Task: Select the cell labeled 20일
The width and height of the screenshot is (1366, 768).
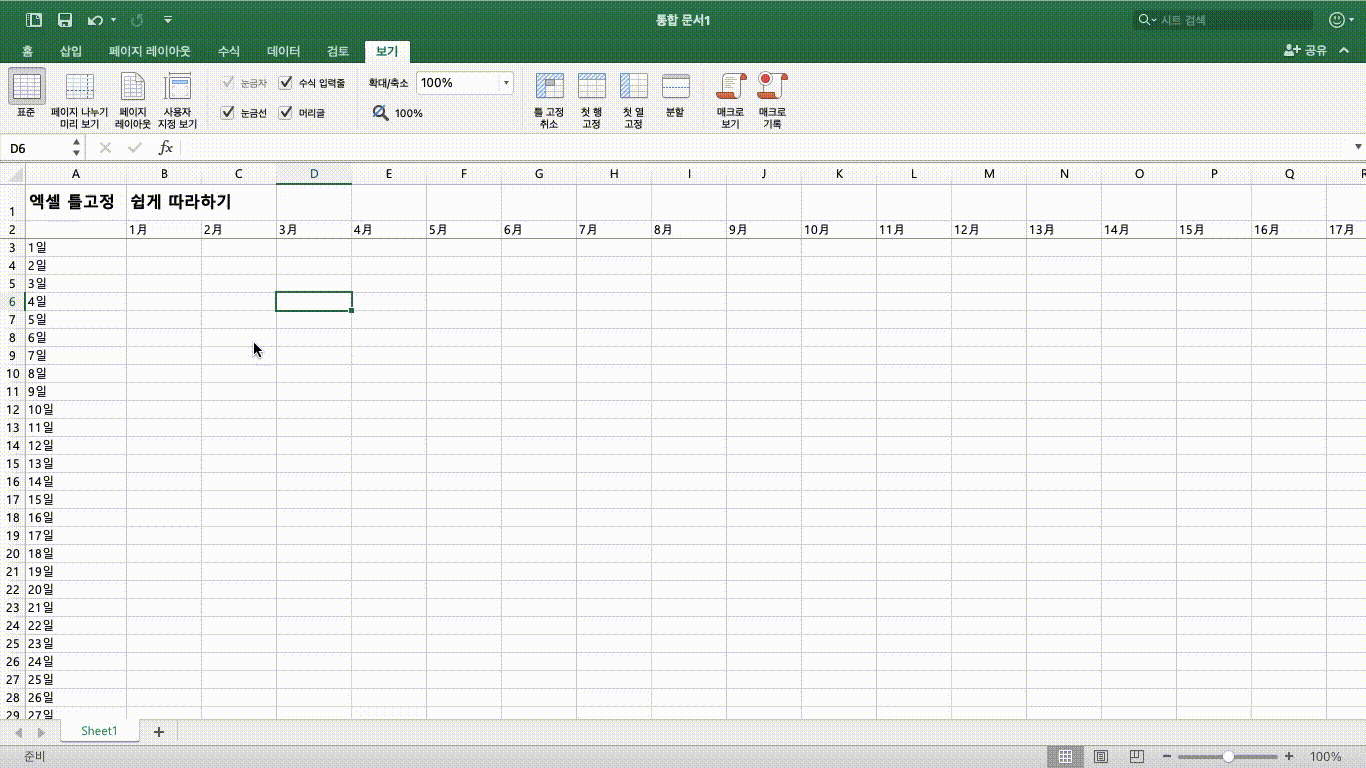Action: [x=76, y=589]
